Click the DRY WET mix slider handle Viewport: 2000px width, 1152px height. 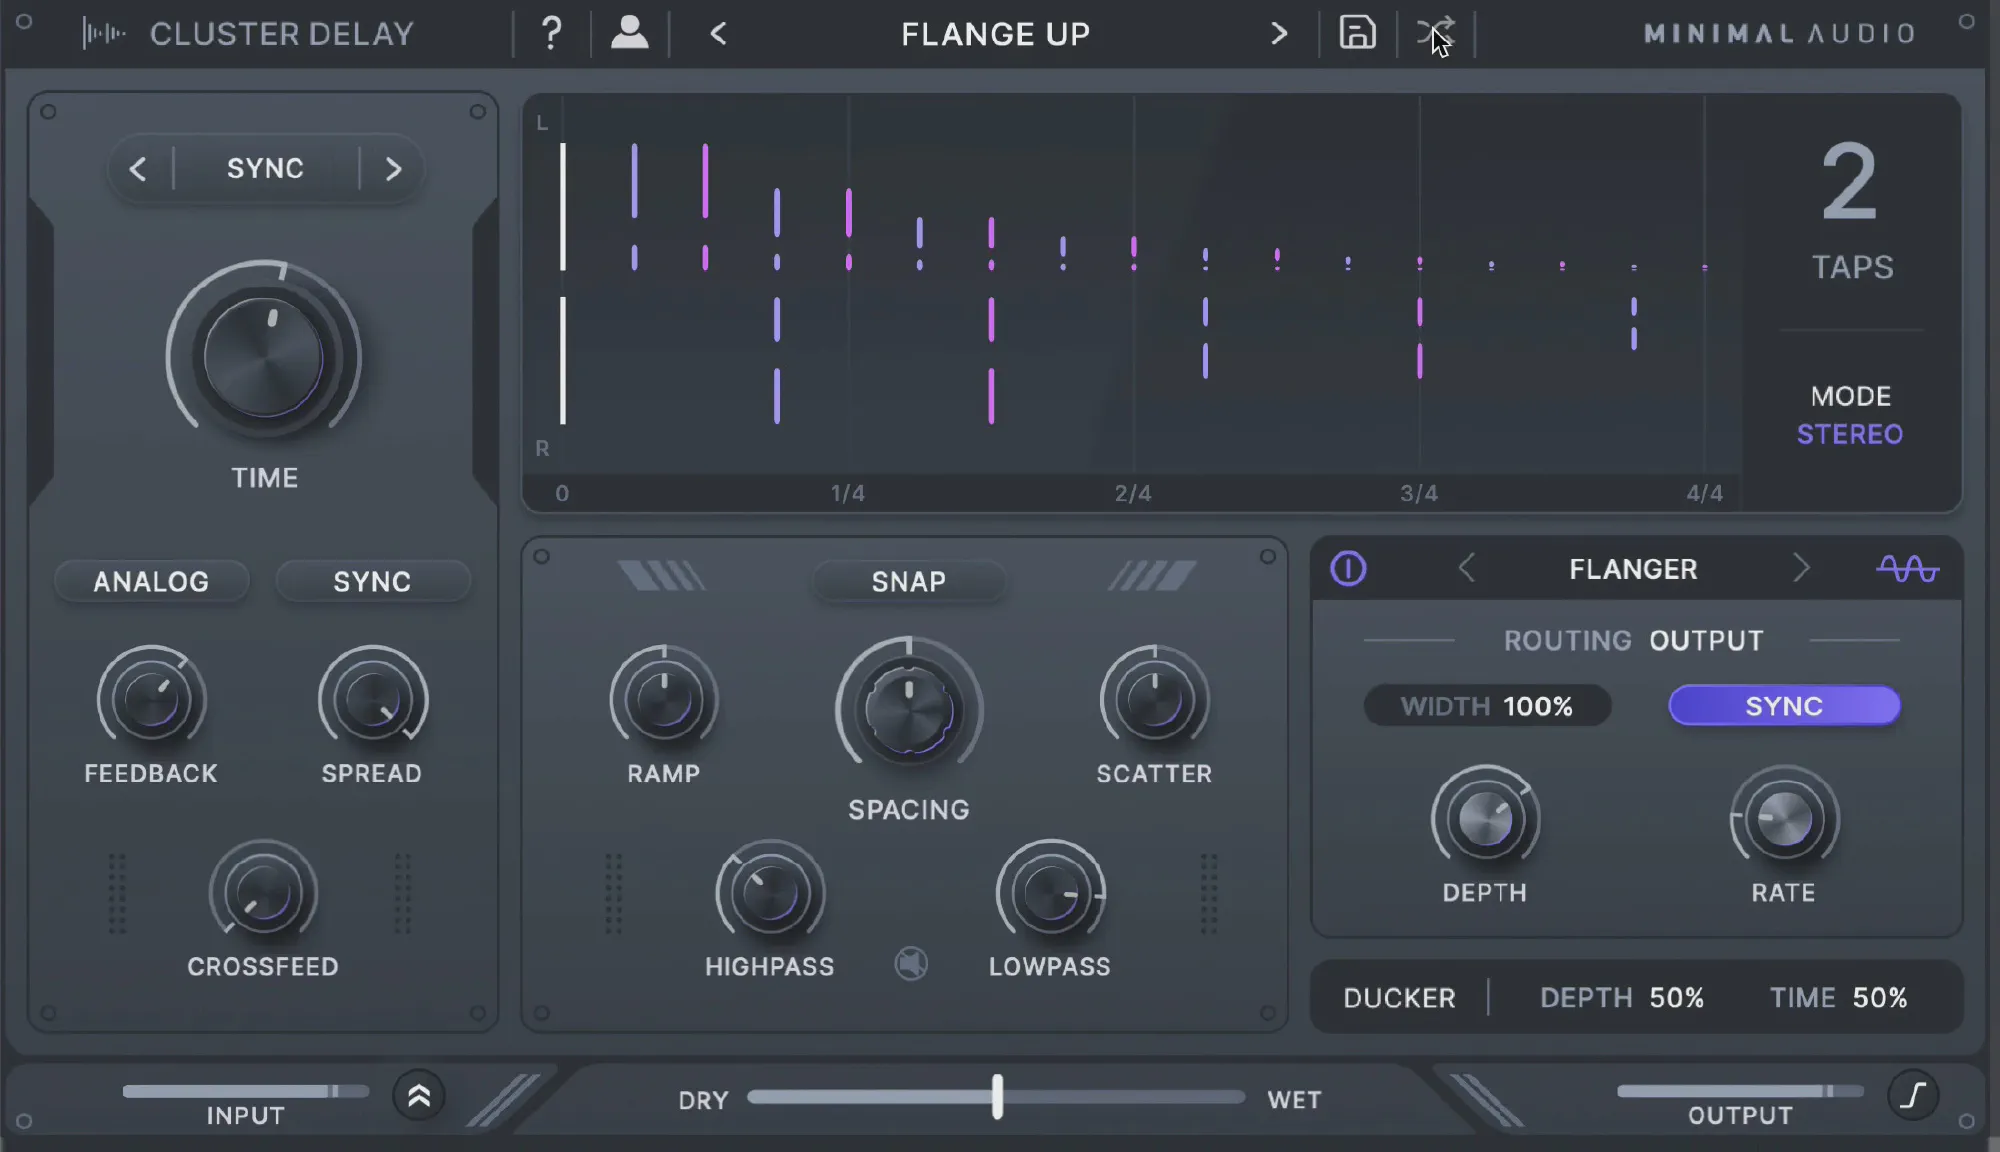[997, 1097]
